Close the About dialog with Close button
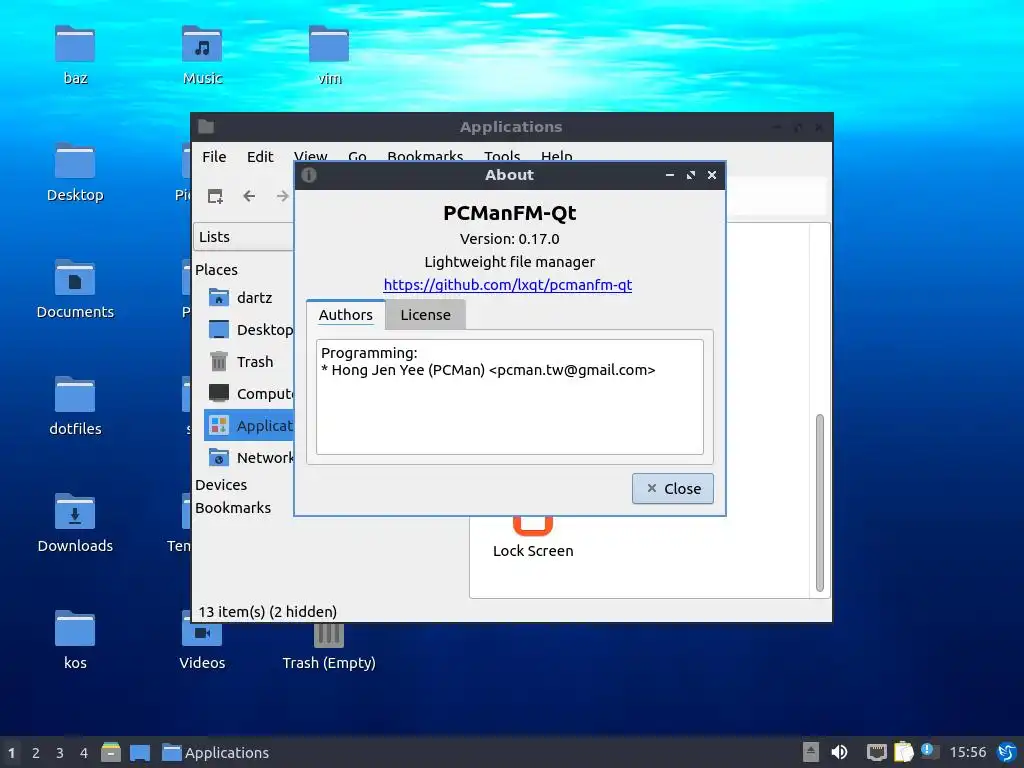This screenshot has width=1024, height=768. [673, 488]
